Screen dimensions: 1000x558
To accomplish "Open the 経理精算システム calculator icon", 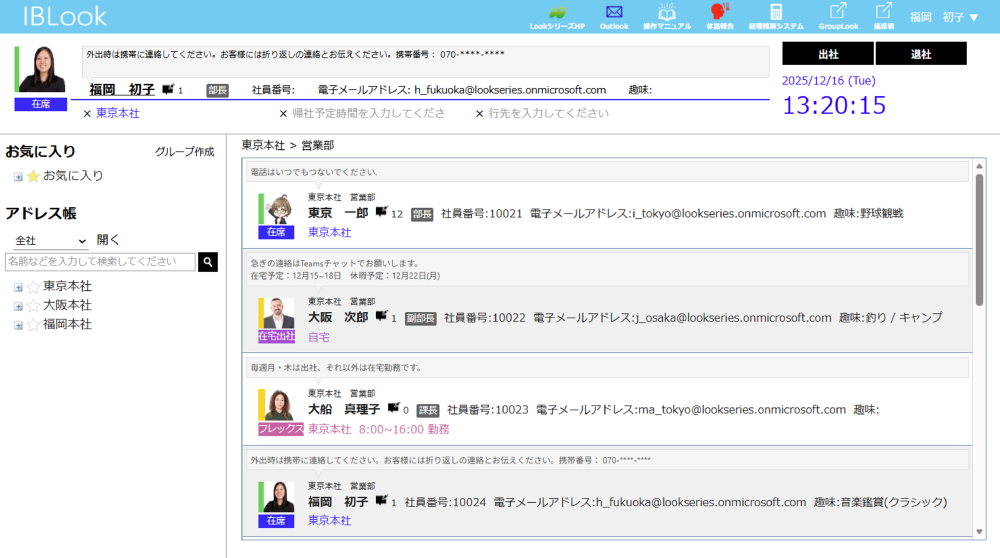I will coord(776,12).
